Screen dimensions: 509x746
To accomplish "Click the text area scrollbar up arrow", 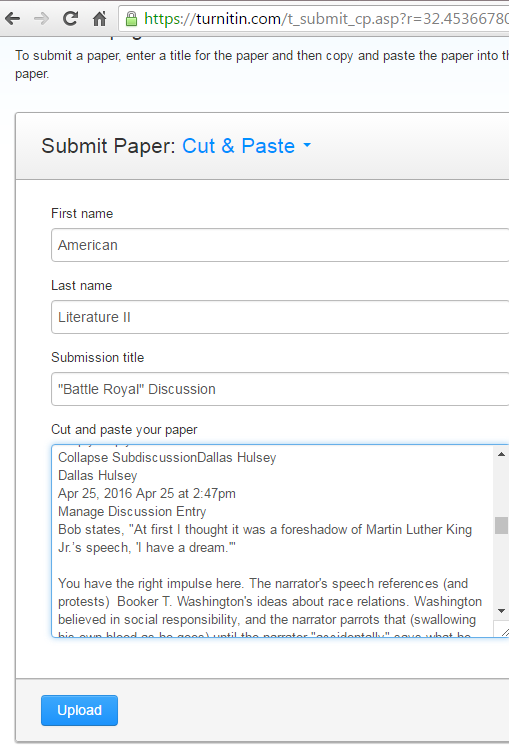I will pyautogui.click(x=501, y=454).
